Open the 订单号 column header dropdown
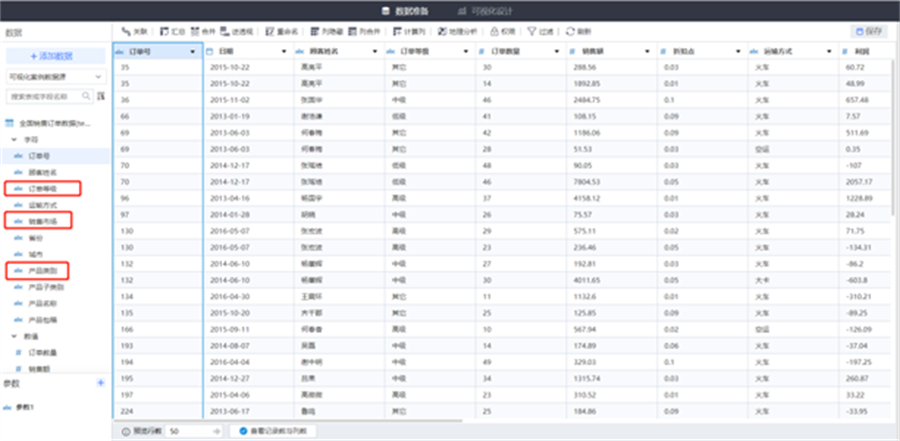Viewport: 900px width, 441px height. [x=192, y=51]
